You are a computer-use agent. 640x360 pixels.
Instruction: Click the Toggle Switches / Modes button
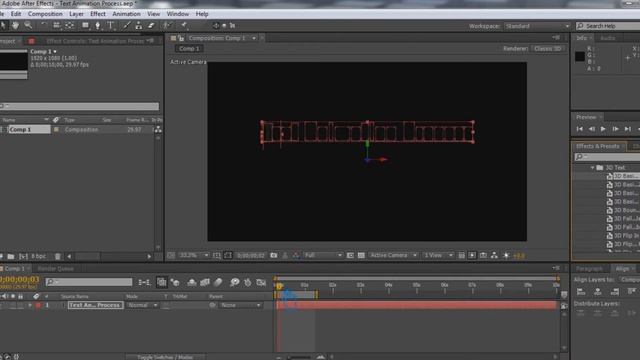pyautogui.click(x=165, y=357)
